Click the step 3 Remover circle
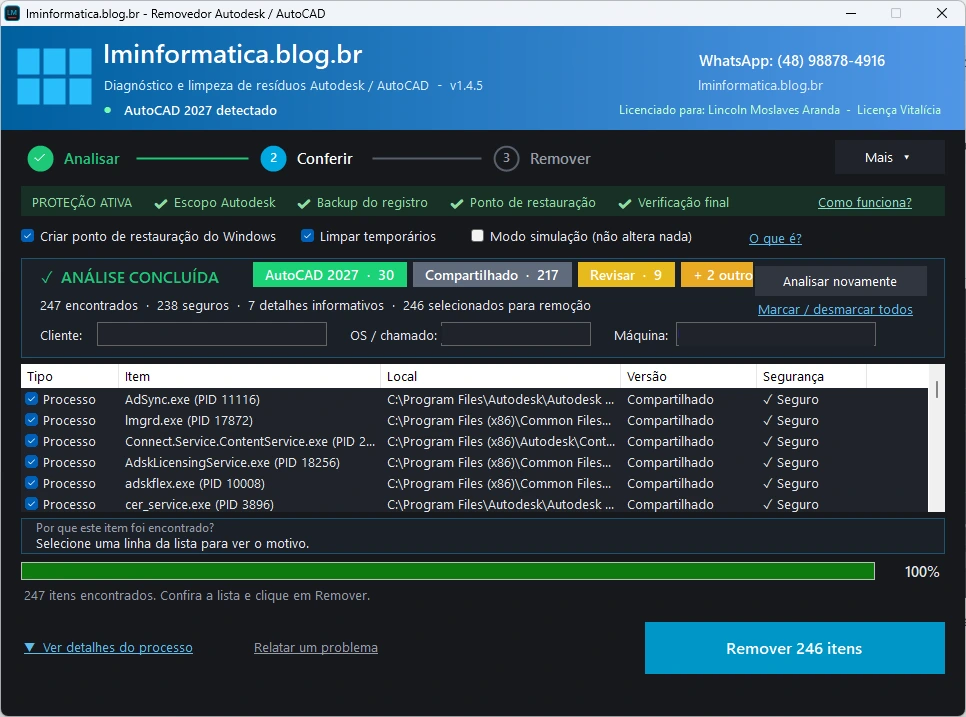 506,159
